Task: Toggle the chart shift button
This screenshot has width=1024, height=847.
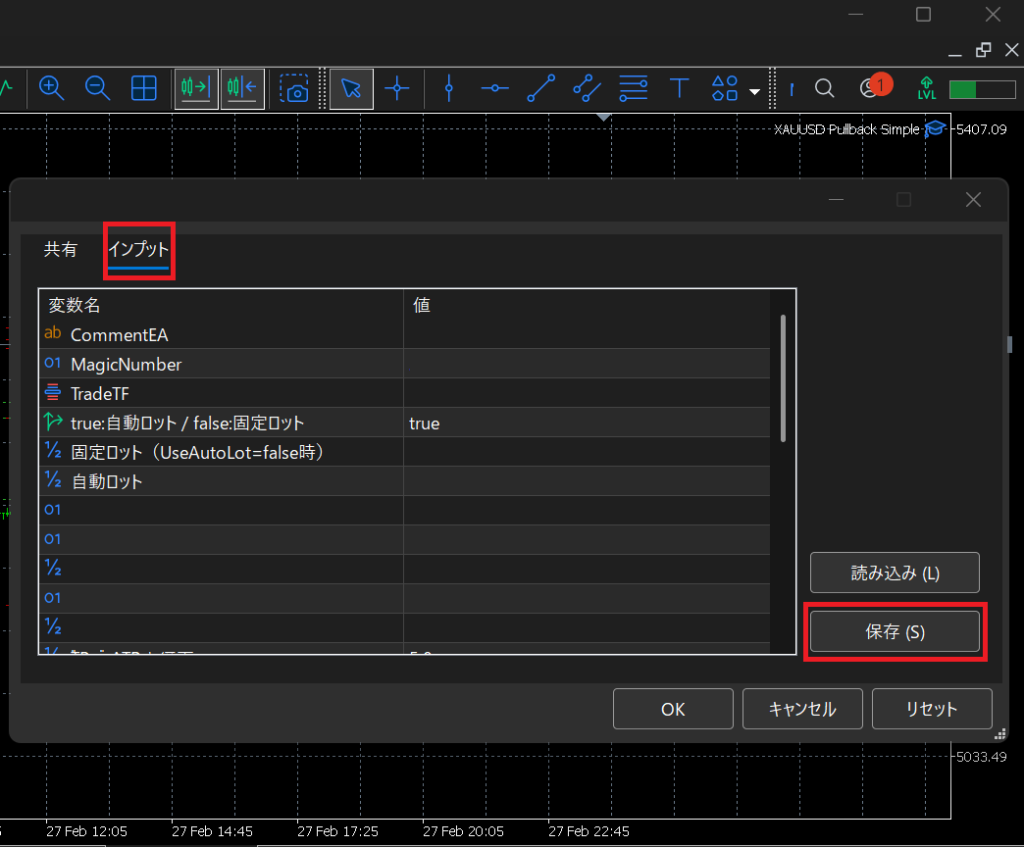Action: [242, 88]
